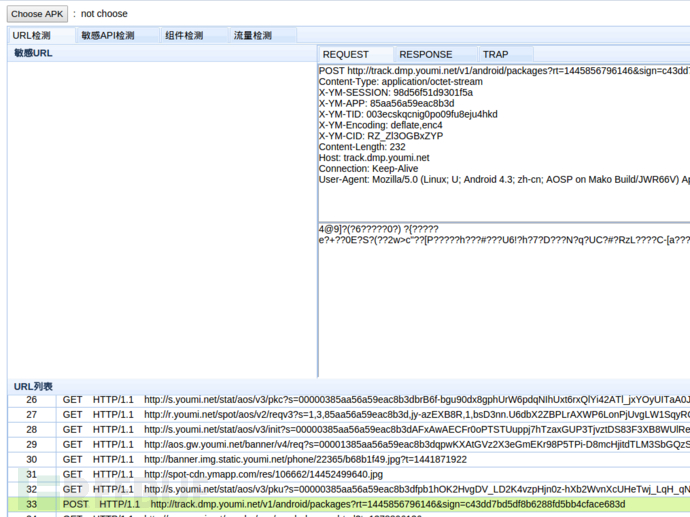Click the 敏感URL panel header

[162, 53]
